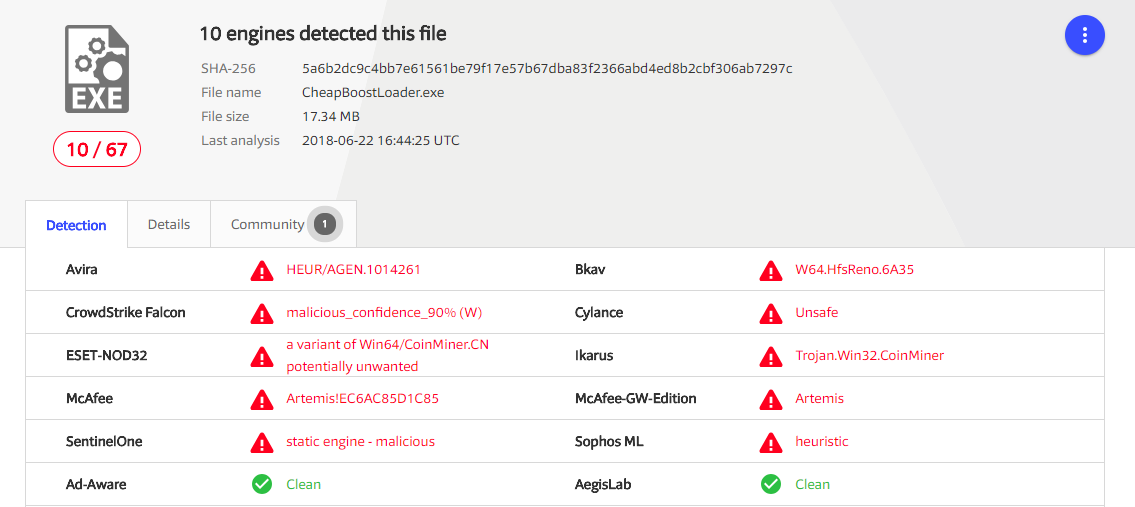Select the Detection tab
Viewport: 1135px width, 507px height.
click(x=76, y=225)
